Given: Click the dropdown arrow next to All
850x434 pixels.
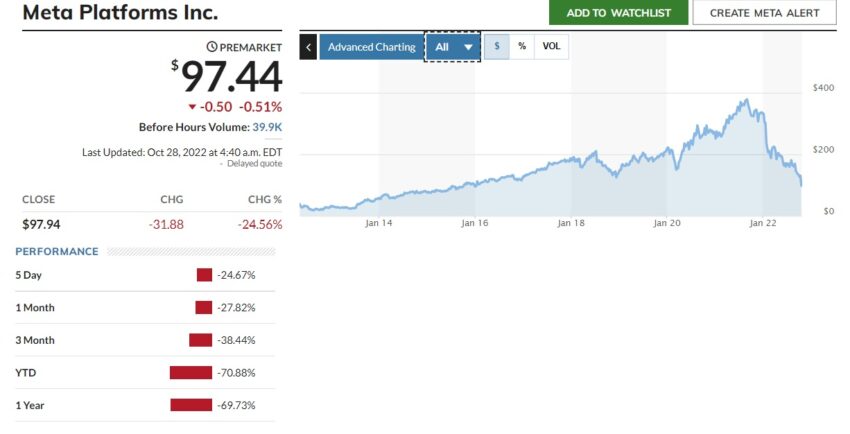Looking at the screenshot, I should (x=468, y=48).
